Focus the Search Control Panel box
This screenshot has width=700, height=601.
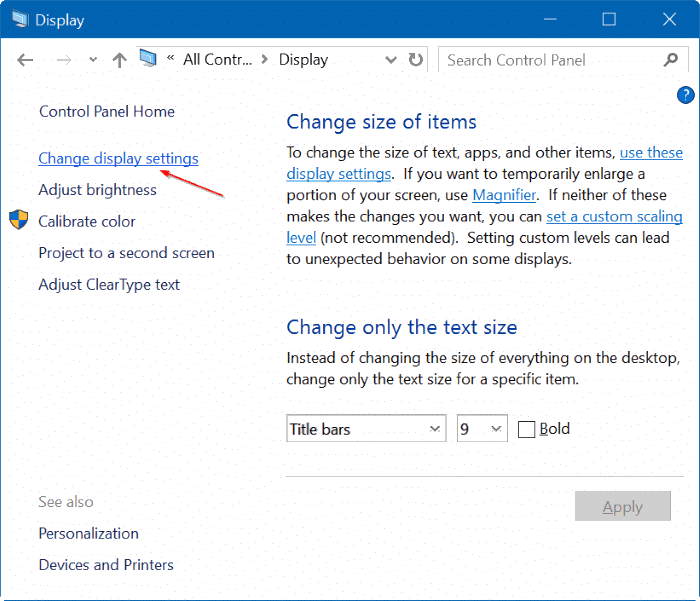(563, 60)
